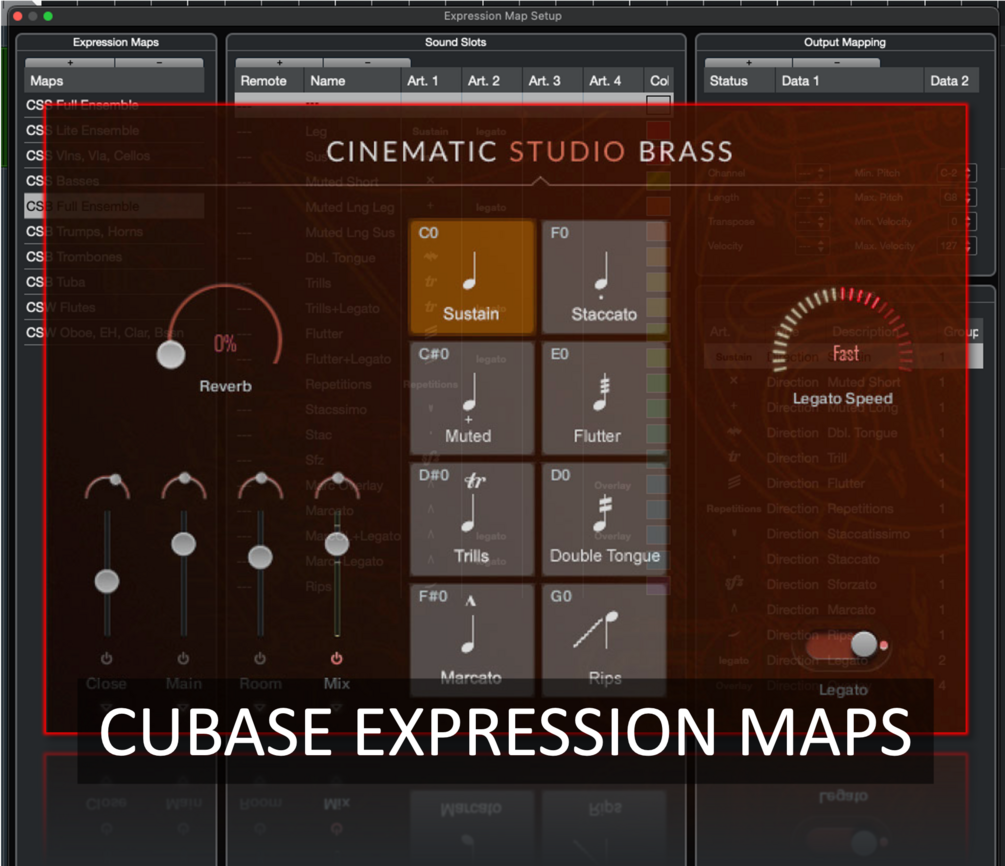
Task: Click the Max. Velocity stepper arrows
Action: [x=968, y=246]
